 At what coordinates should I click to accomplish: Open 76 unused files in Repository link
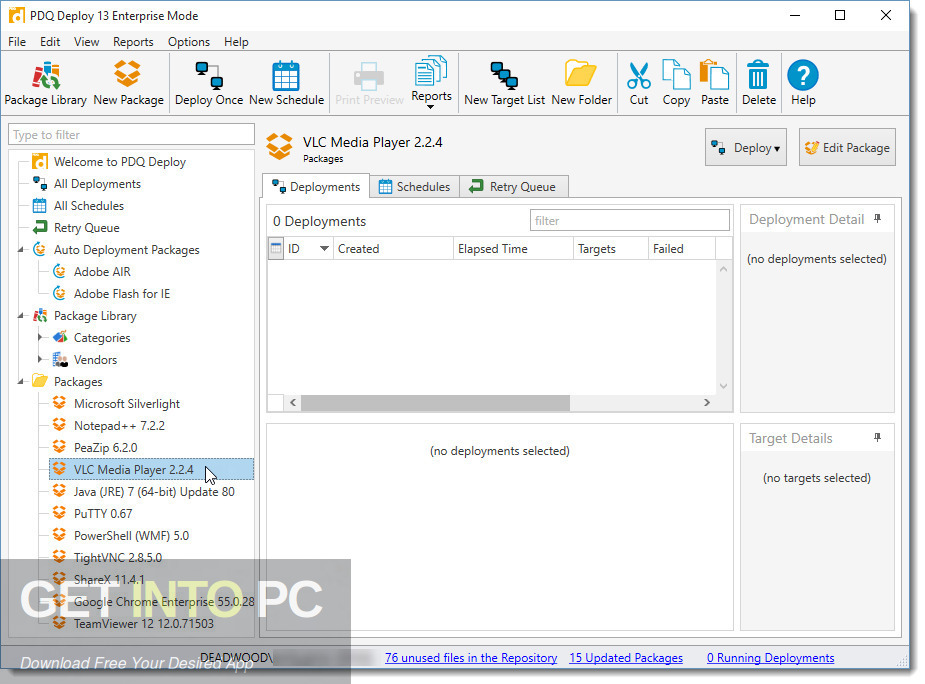click(471, 657)
